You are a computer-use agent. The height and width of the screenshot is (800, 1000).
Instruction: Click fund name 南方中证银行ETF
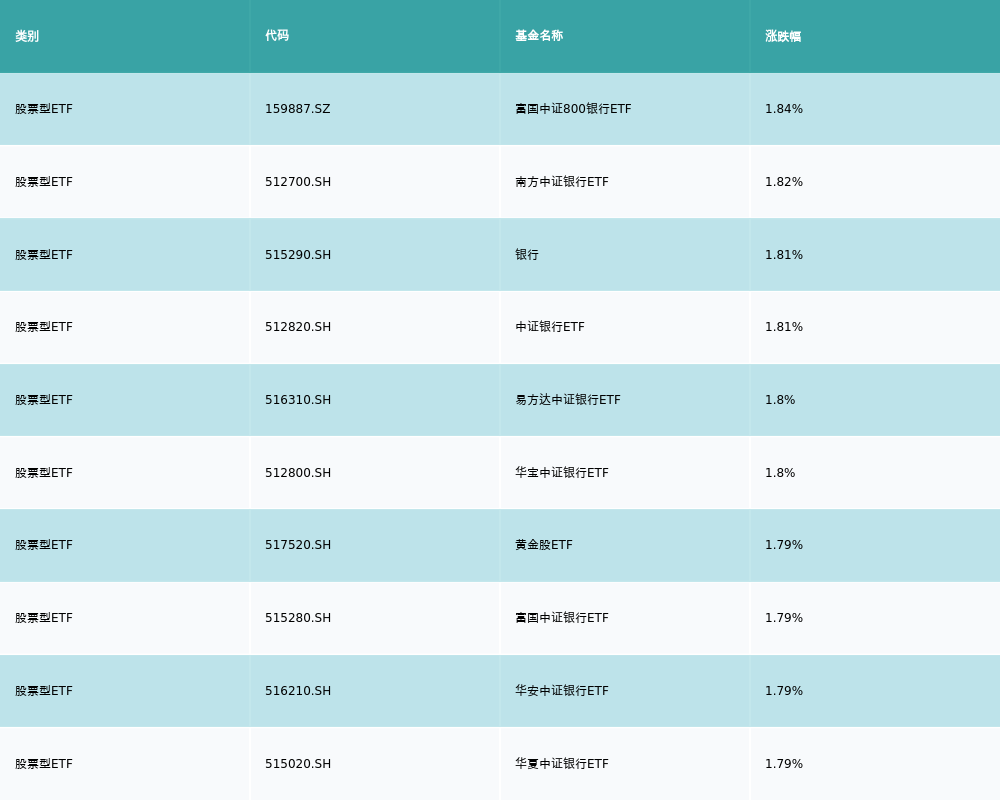561,182
